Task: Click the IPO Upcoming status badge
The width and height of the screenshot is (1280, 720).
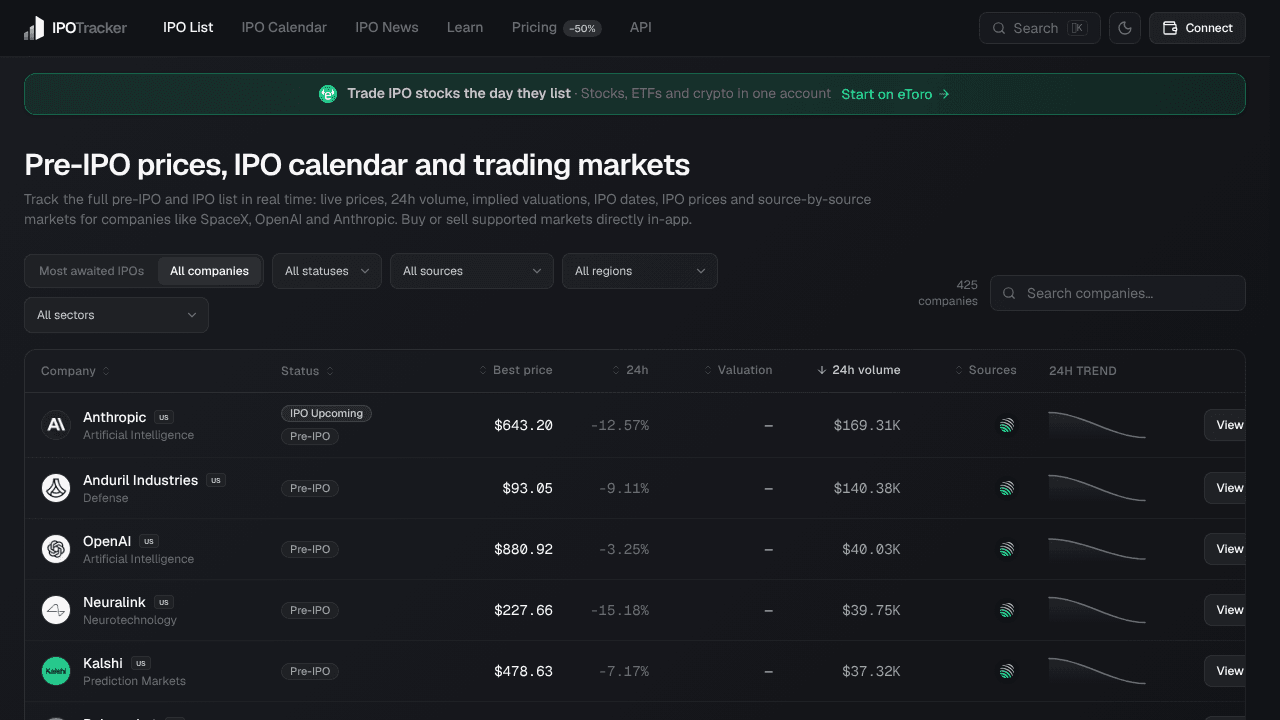Action: pyautogui.click(x=326, y=413)
